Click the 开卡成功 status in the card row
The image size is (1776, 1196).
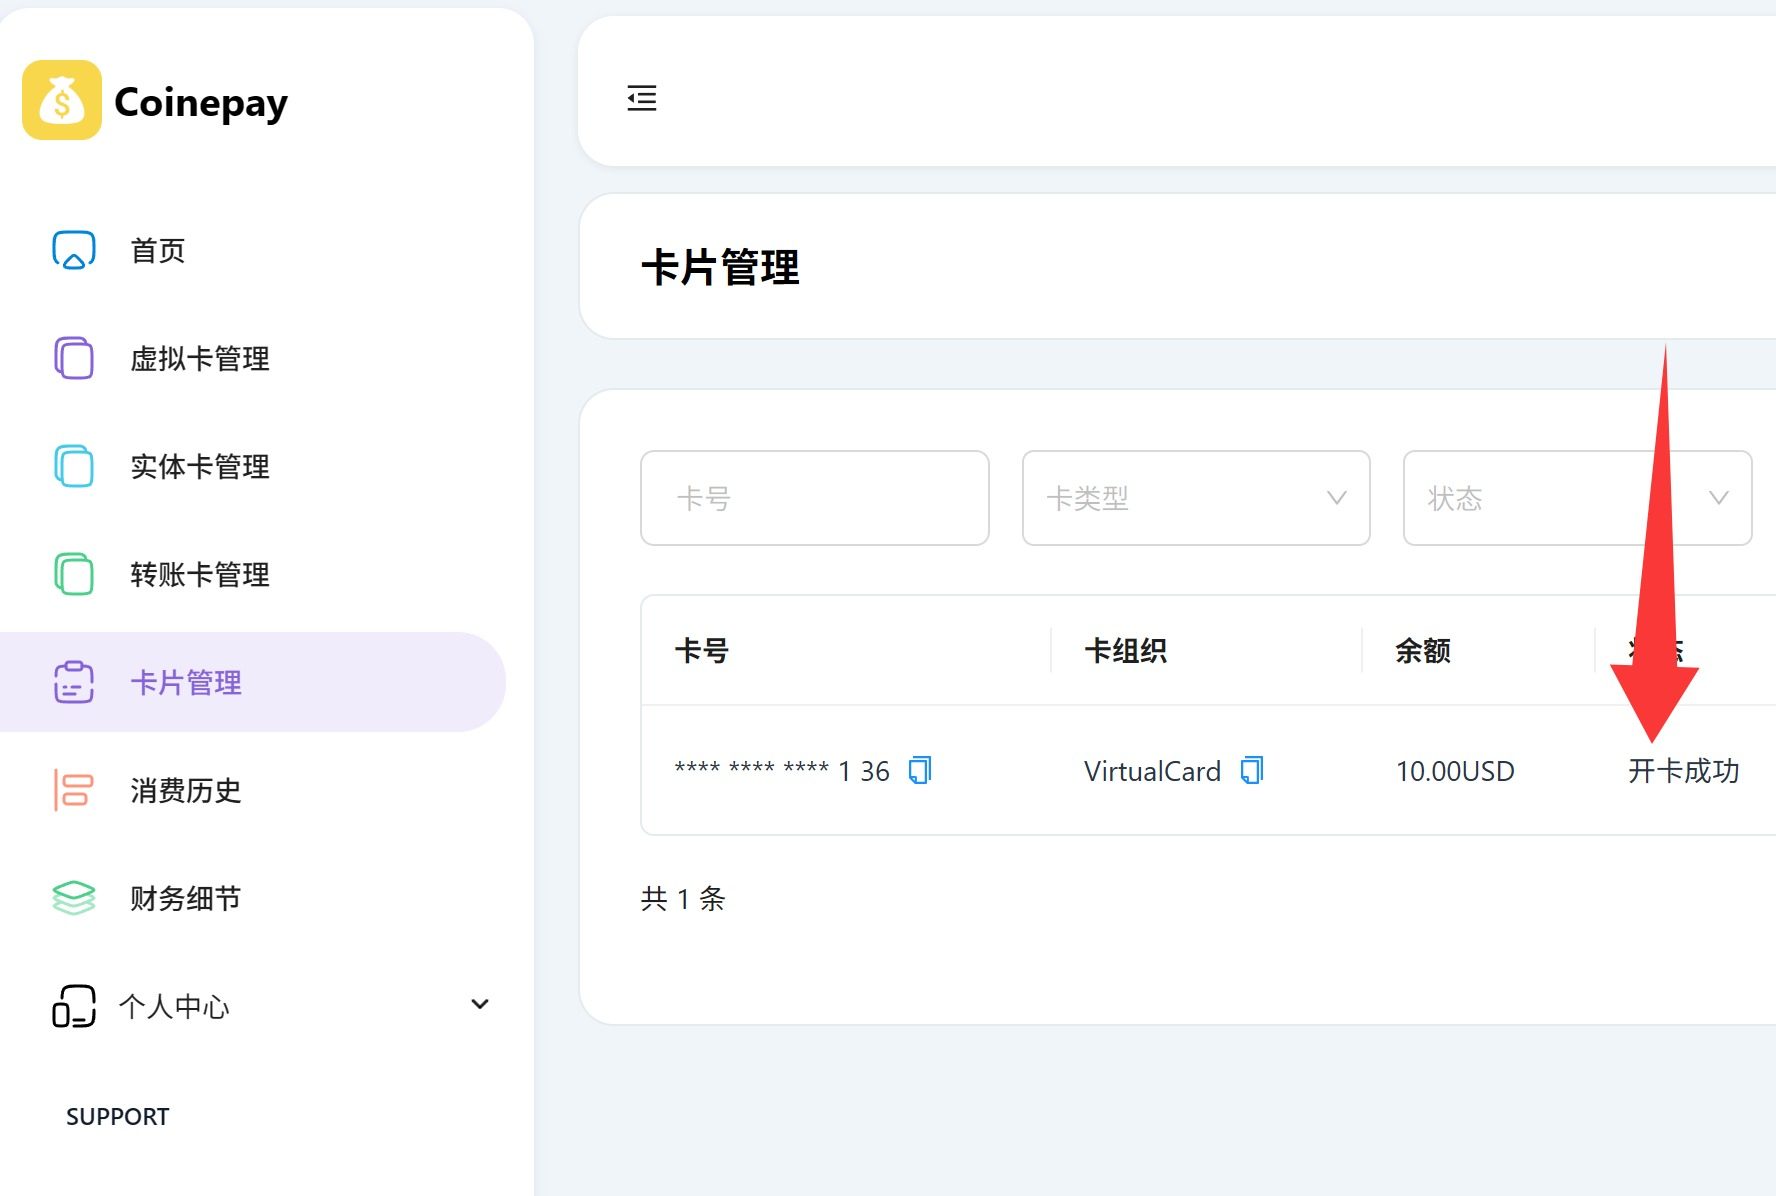pyautogui.click(x=1683, y=771)
